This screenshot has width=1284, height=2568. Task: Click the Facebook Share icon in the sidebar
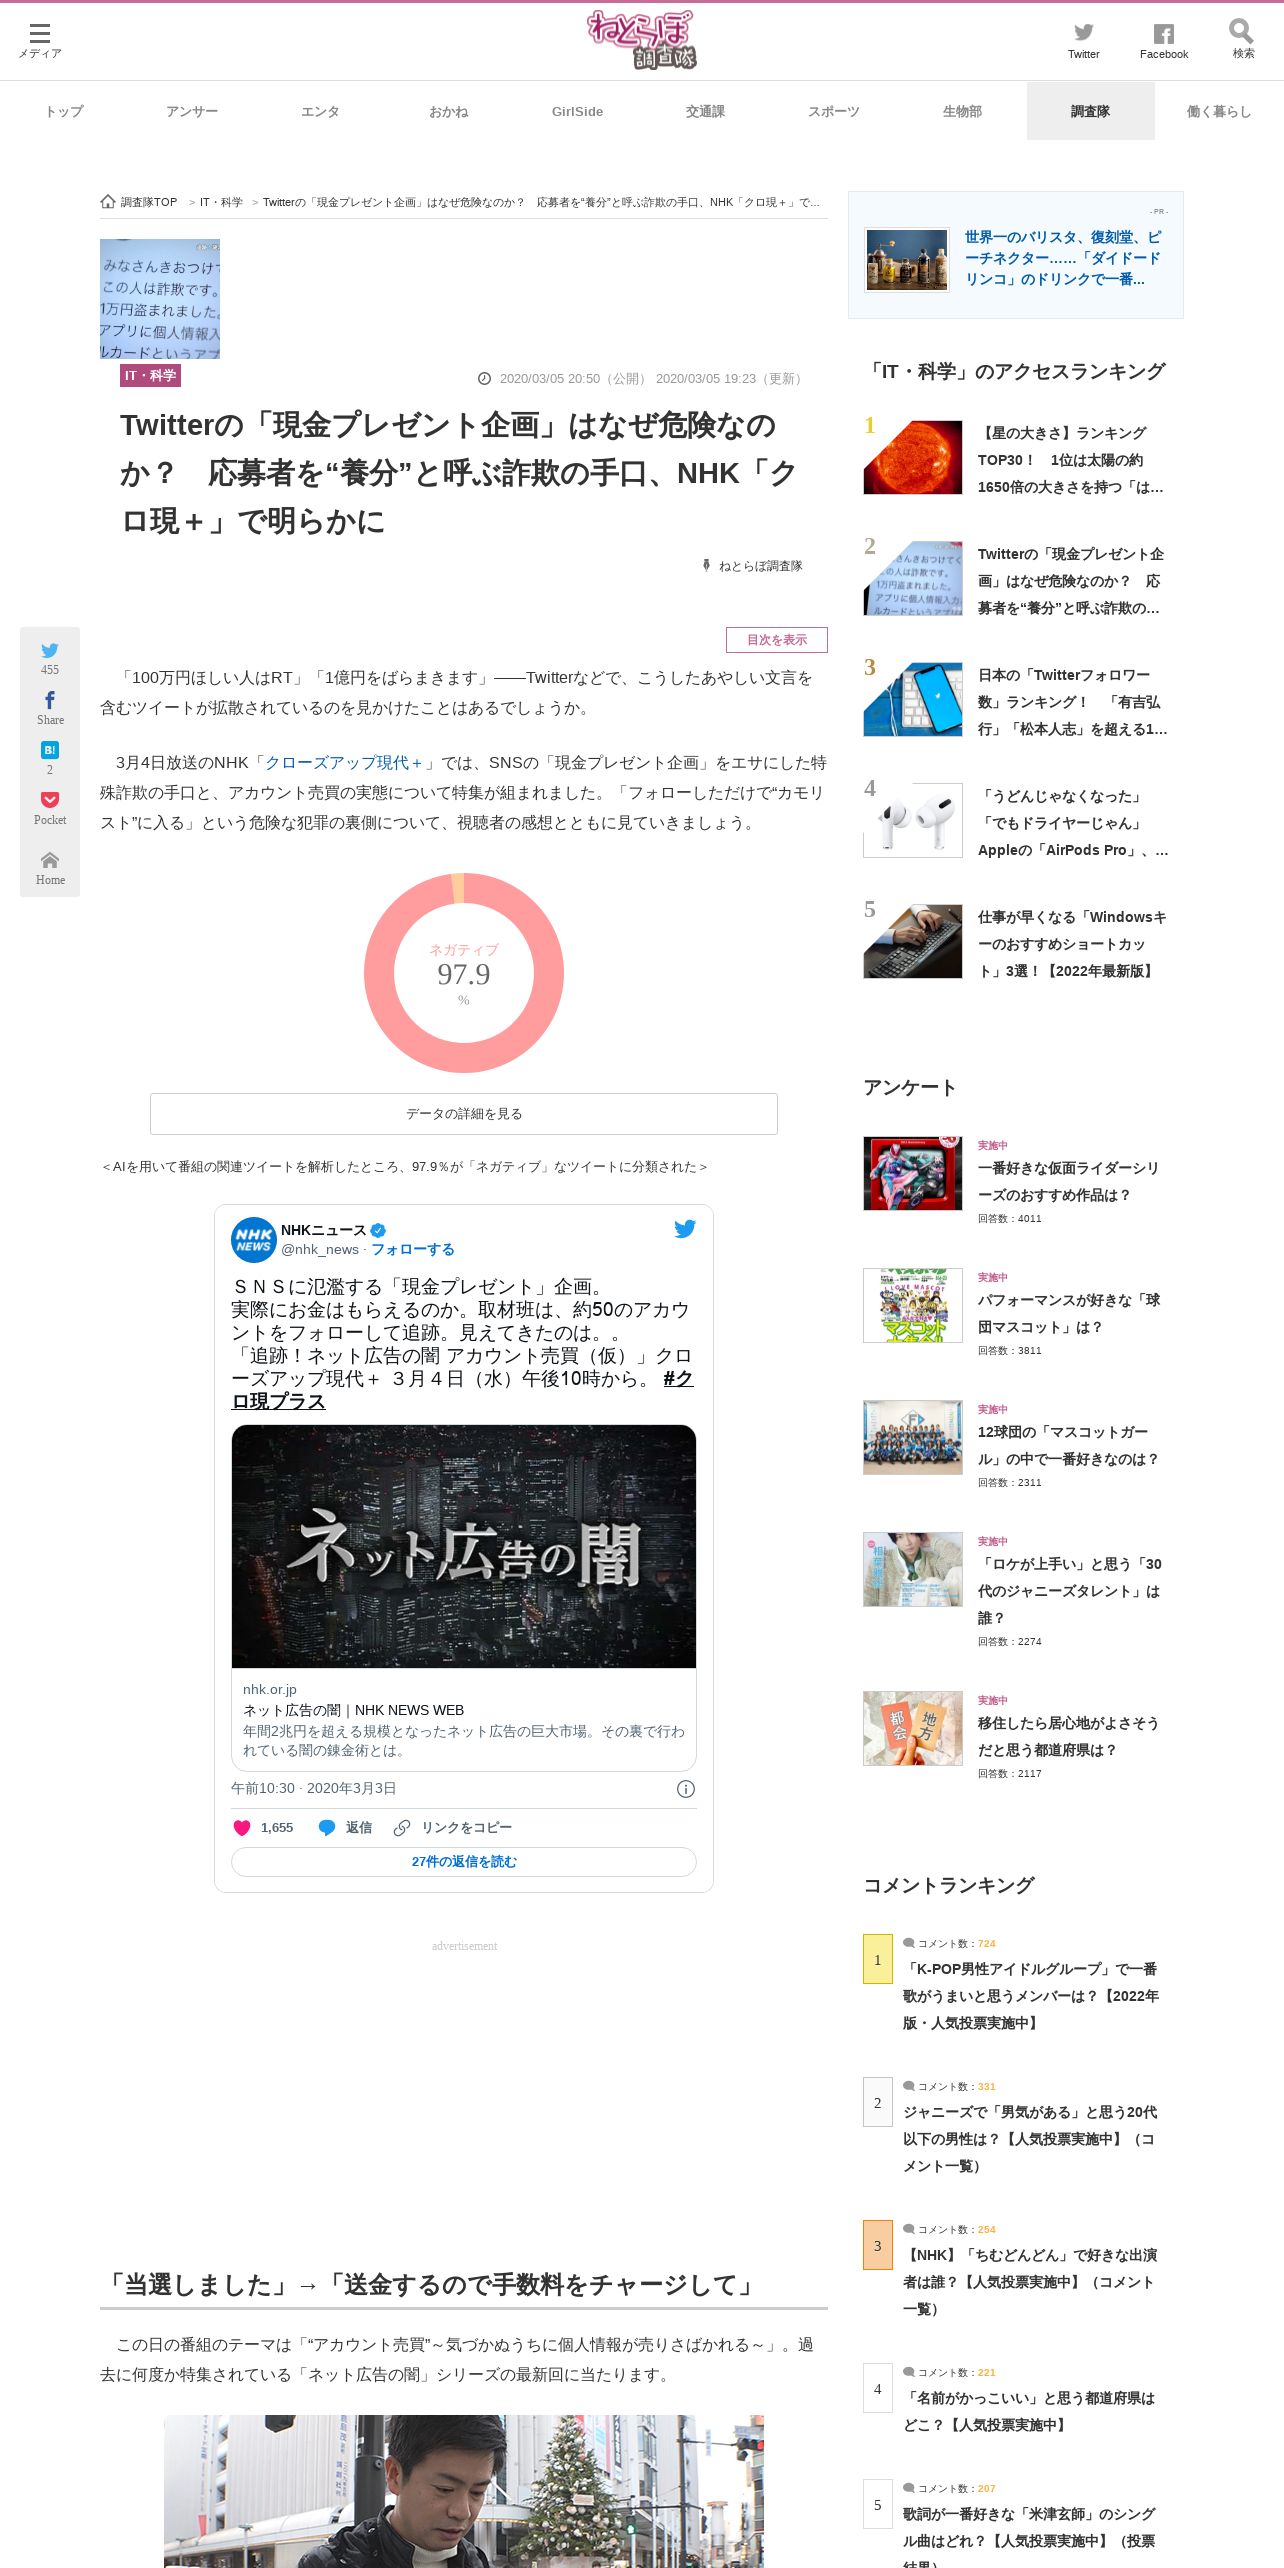coord(50,708)
